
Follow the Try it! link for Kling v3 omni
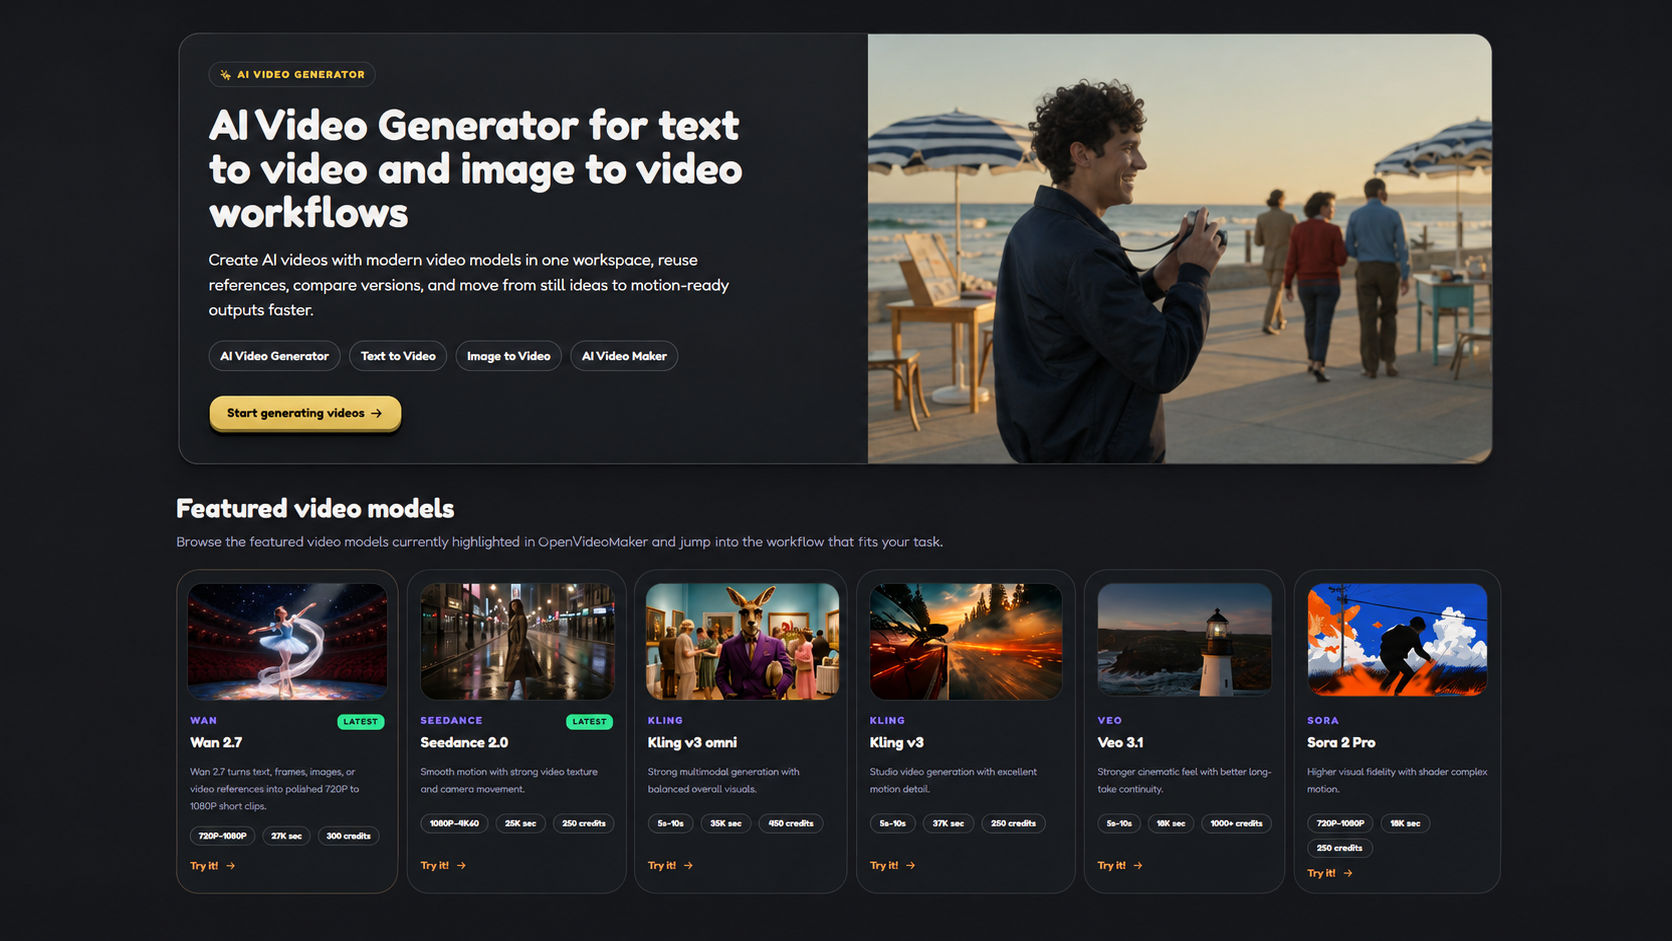coord(670,866)
